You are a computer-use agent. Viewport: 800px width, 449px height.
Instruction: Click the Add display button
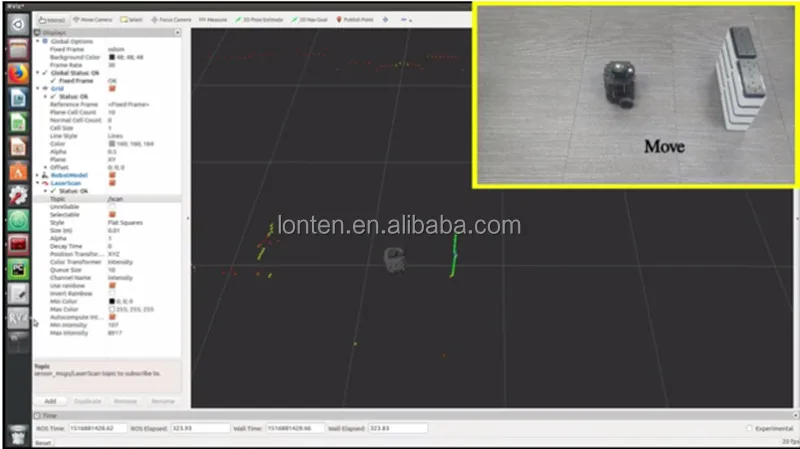[x=50, y=402]
